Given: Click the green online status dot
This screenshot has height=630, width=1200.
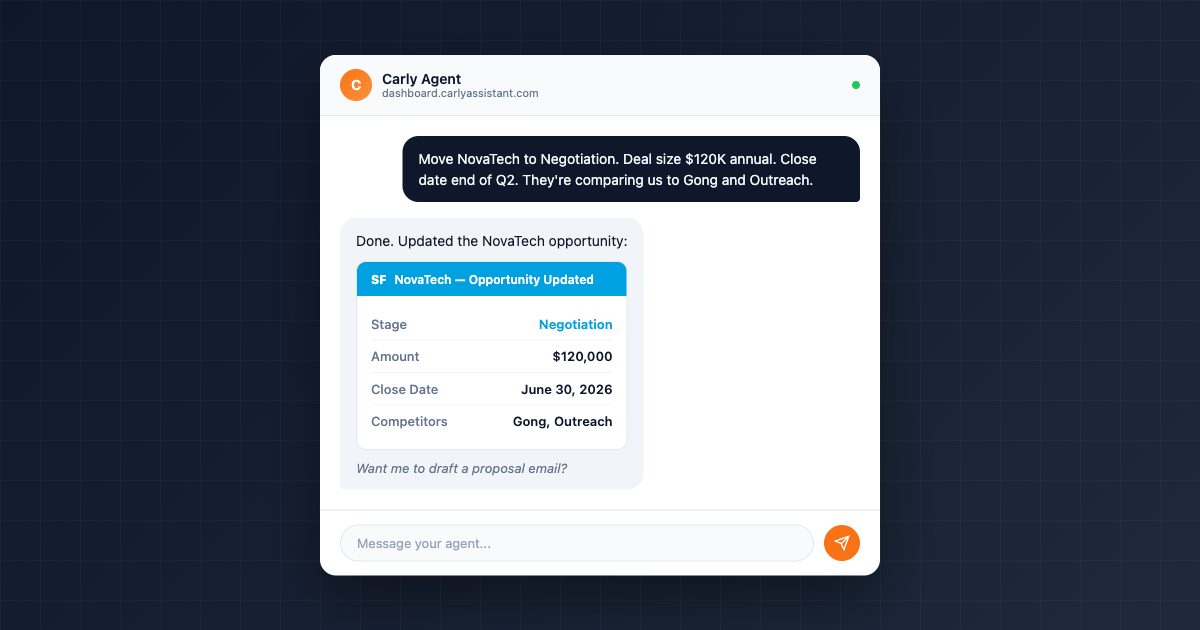Looking at the screenshot, I should point(856,85).
